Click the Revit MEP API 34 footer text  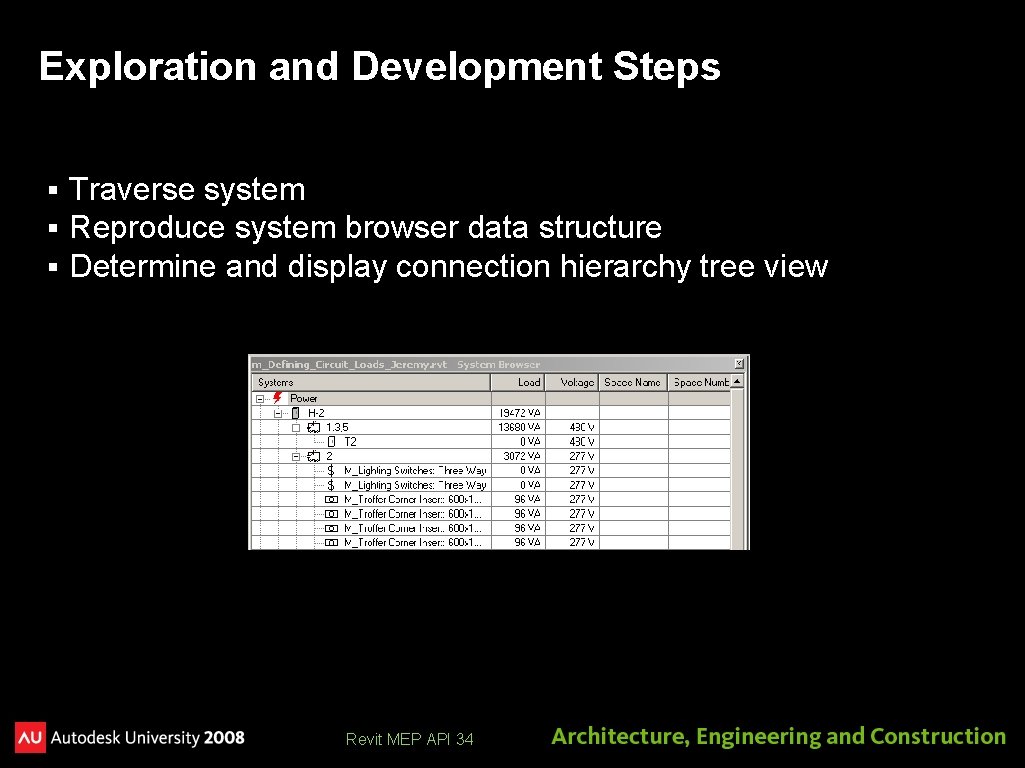pos(409,739)
